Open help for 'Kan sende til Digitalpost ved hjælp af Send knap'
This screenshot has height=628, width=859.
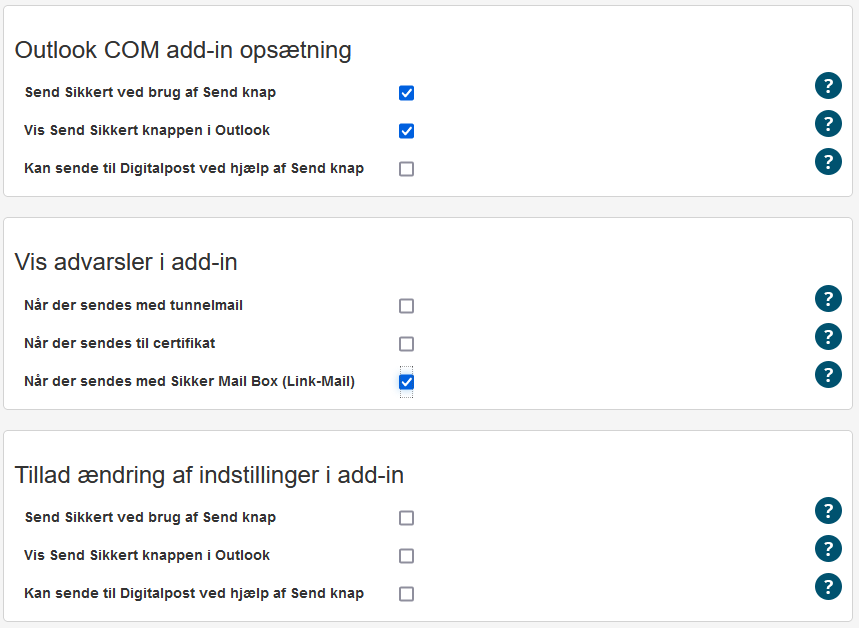(x=828, y=161)
